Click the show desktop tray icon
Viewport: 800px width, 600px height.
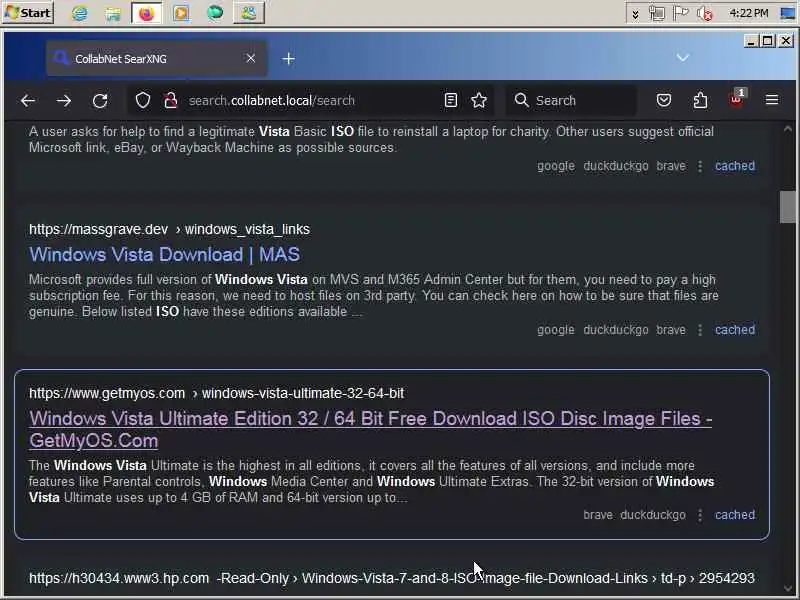(788, 13)
